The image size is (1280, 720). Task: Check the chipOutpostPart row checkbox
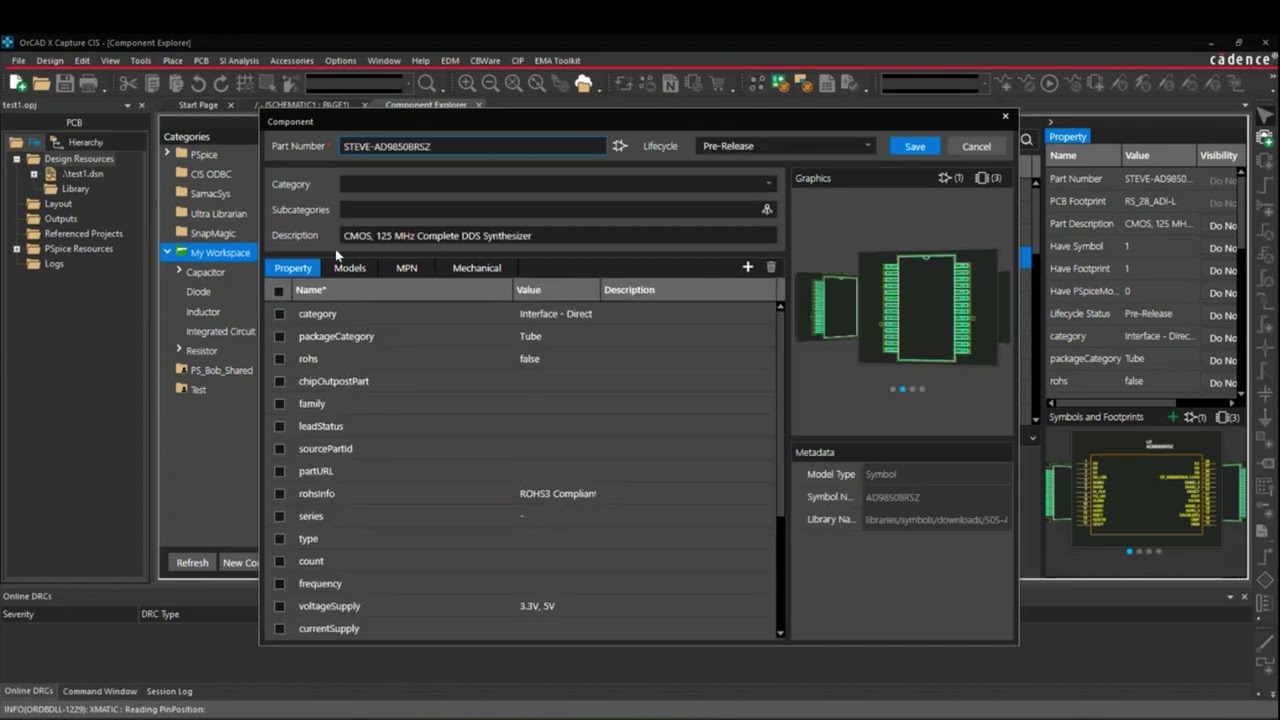click(279, 382)
